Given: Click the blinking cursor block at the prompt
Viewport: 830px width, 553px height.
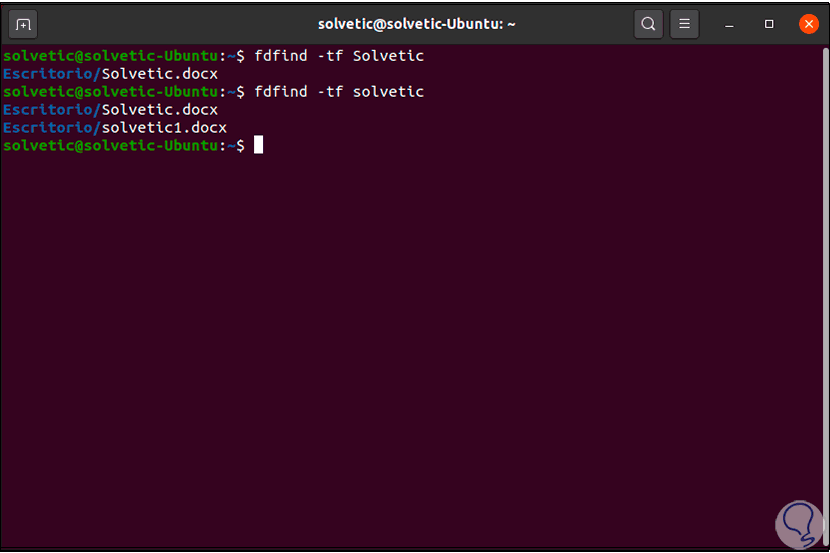Looking at the screenshot, I should pos(258,146).
